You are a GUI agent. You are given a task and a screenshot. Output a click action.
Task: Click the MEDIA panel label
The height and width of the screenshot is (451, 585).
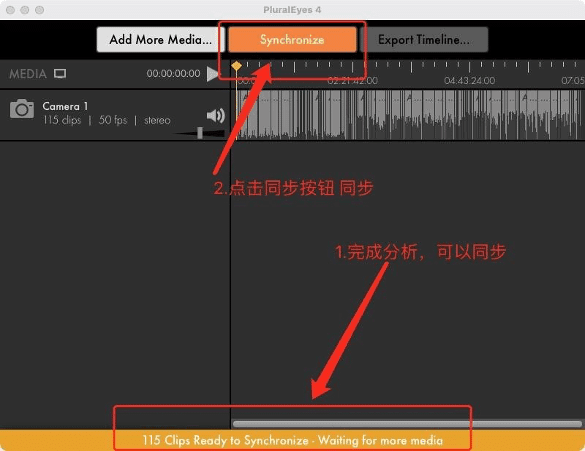(x=28, y=74)
